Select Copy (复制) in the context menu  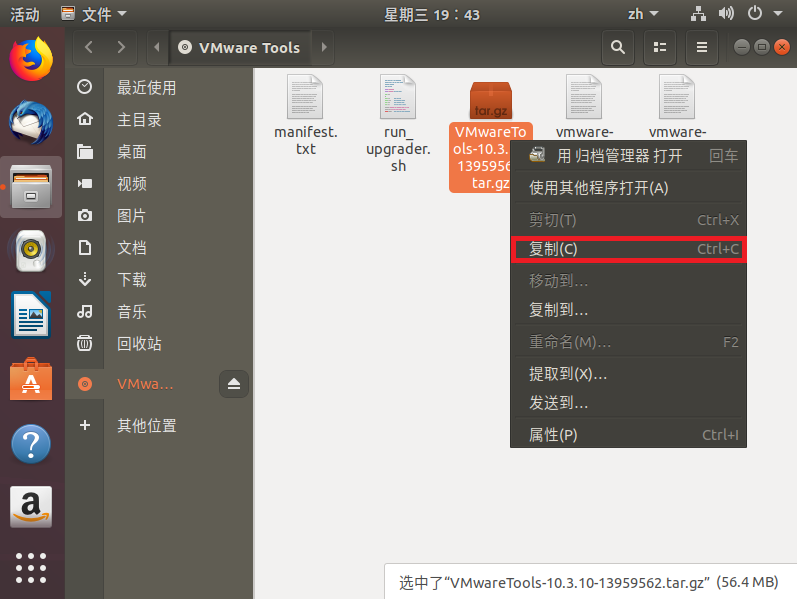(553, 249)
